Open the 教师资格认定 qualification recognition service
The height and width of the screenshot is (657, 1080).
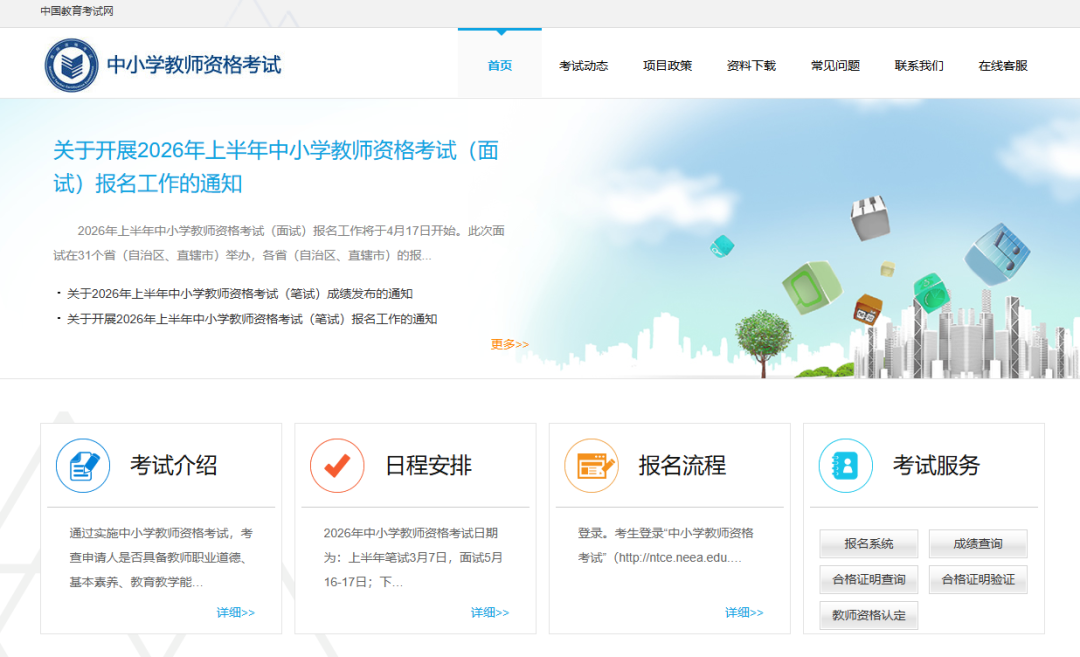pos(868,615)
